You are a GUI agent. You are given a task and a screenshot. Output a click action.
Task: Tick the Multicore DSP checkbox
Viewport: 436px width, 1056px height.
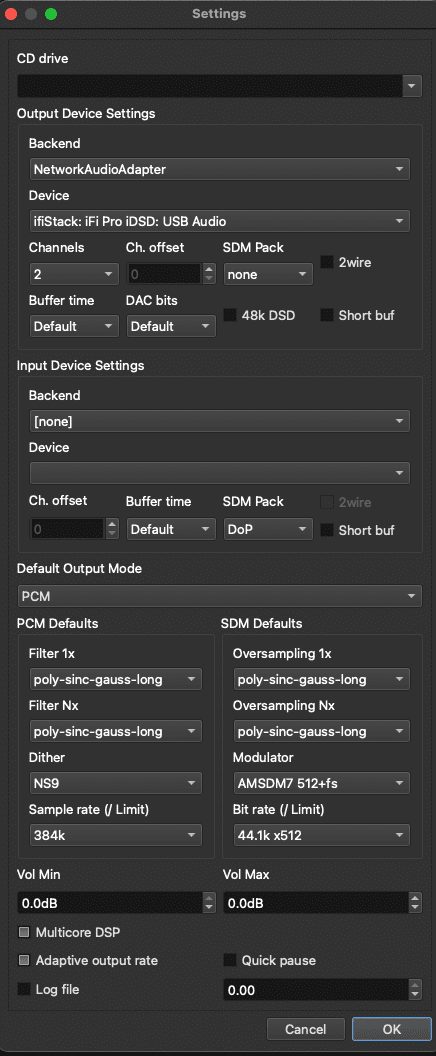point(24,933)
